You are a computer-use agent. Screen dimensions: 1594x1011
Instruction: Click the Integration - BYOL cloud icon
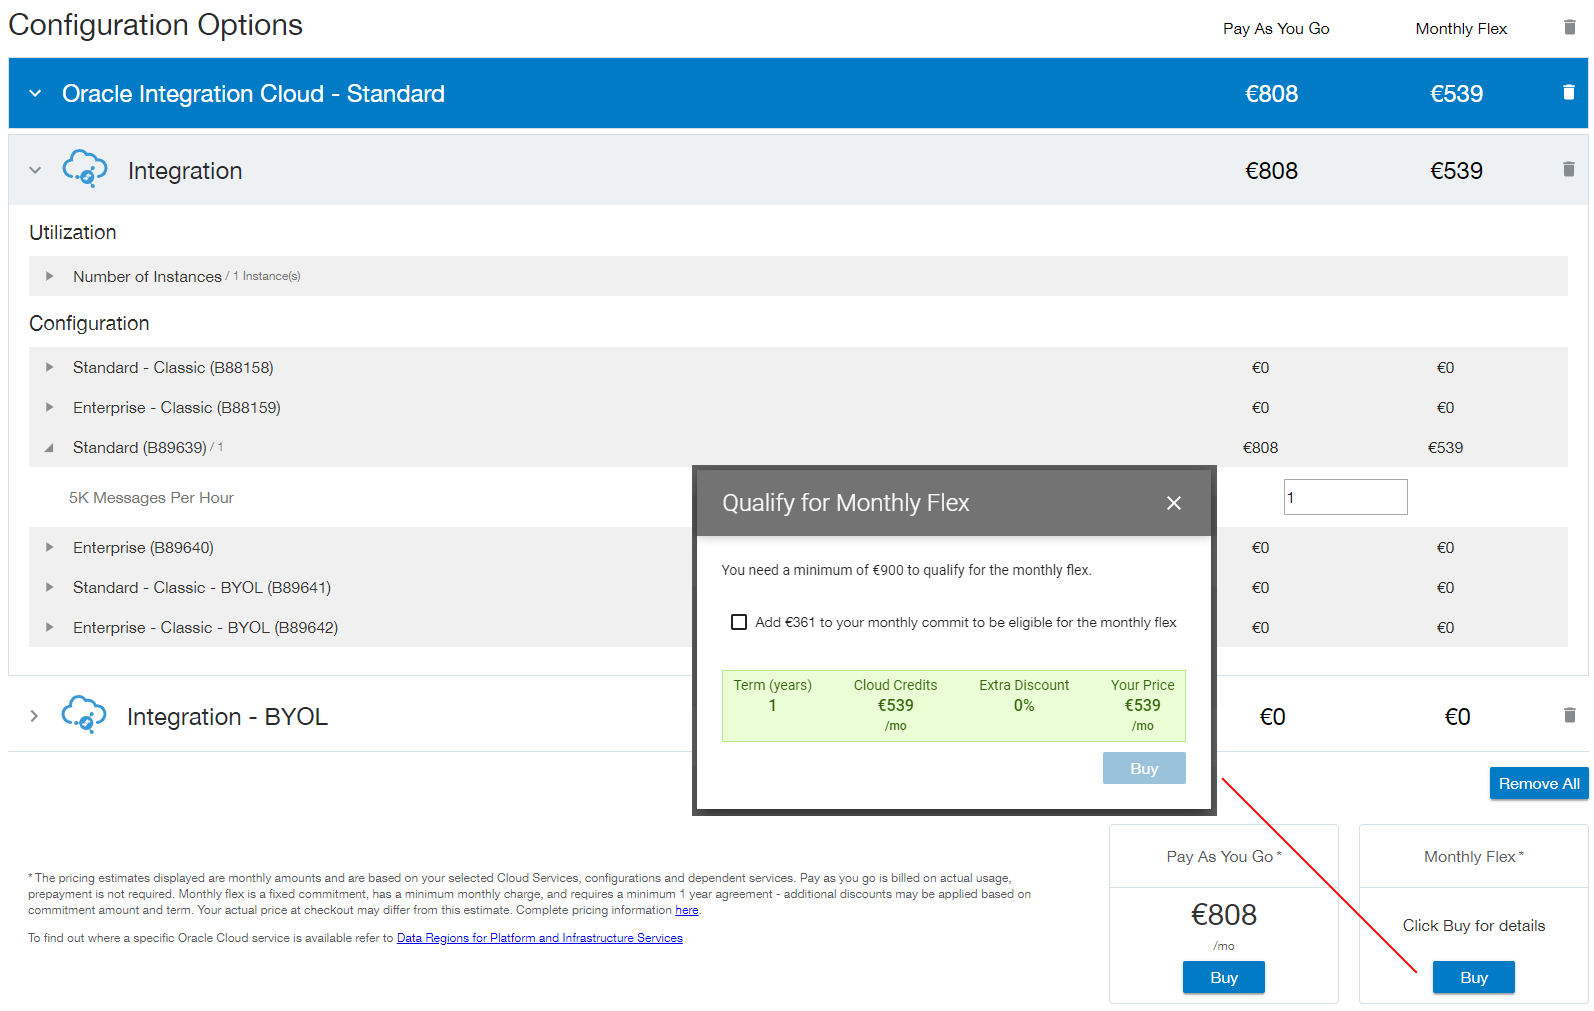point(84,715)
